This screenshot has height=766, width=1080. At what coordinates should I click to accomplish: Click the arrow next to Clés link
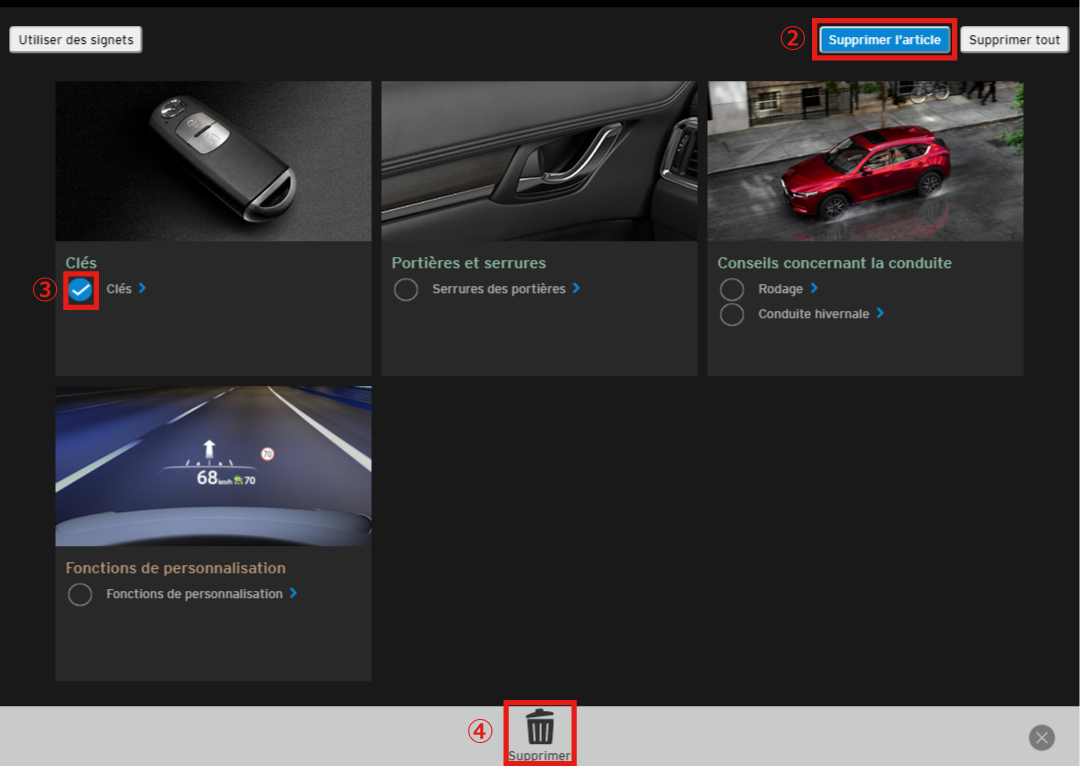point(143,288)
